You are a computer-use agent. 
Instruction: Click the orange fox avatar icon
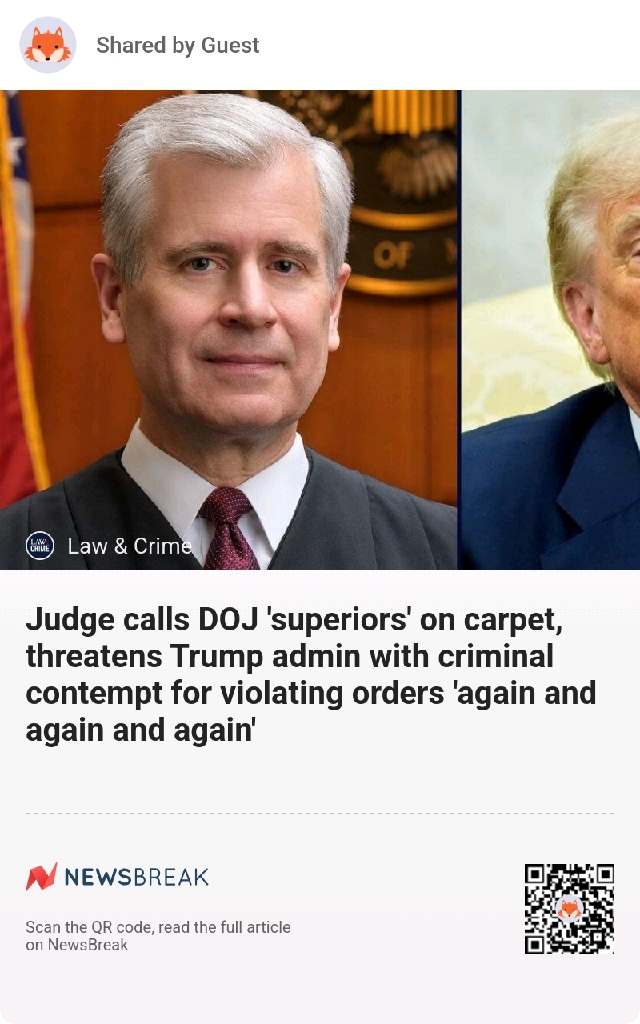click(x=48, y=45)
